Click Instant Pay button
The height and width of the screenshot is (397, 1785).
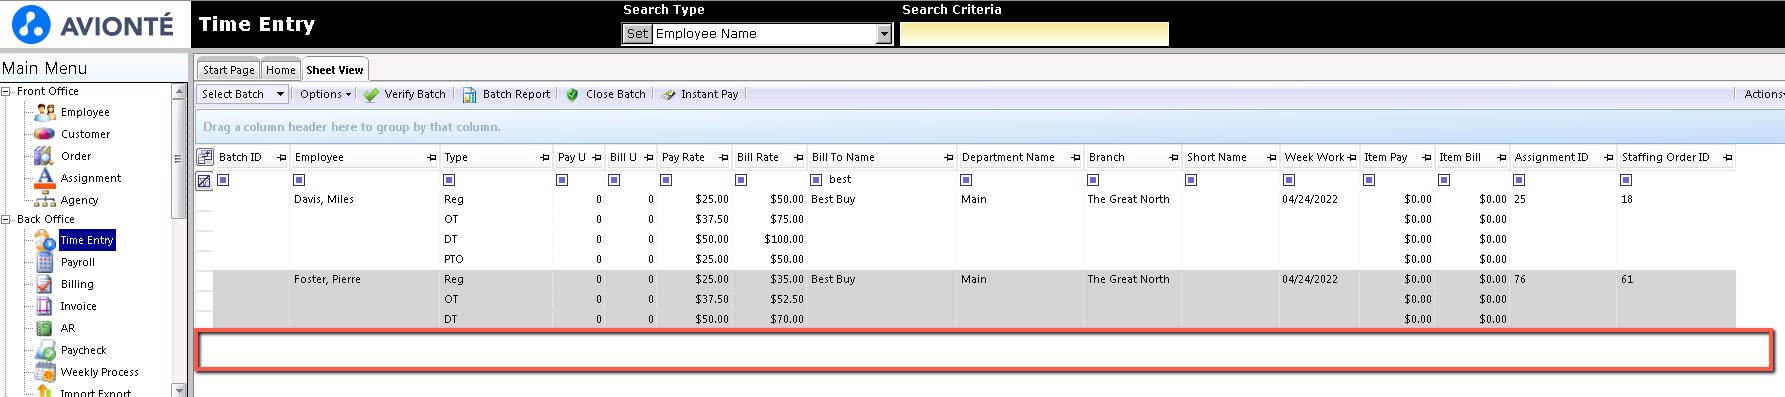point(699,94)
